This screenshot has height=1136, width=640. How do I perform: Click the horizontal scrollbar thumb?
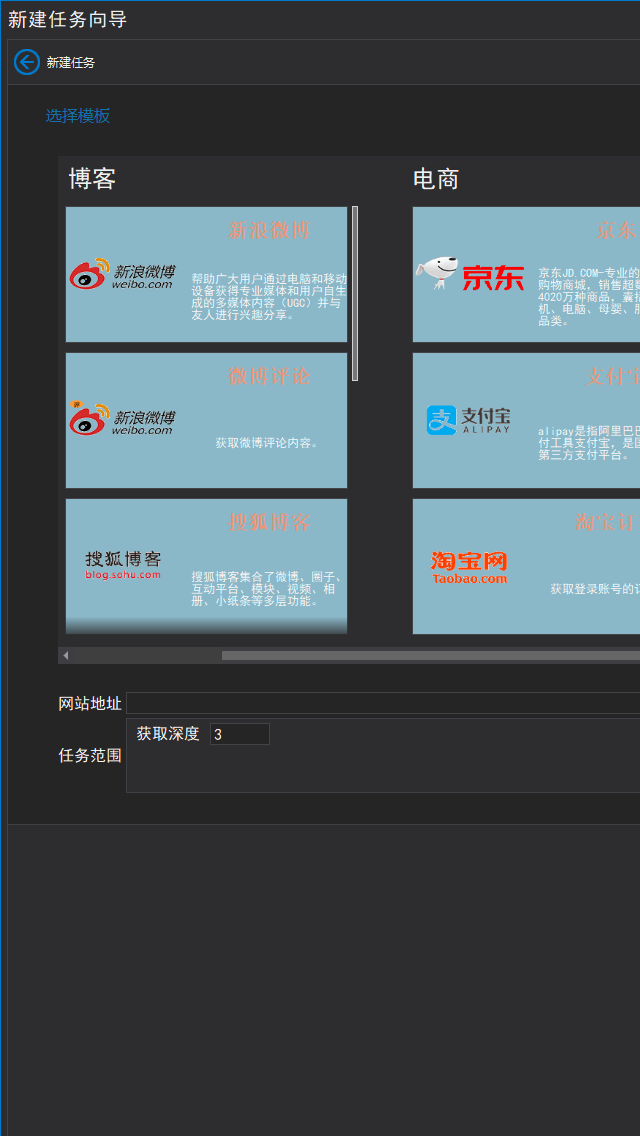(x=430, y=656)
